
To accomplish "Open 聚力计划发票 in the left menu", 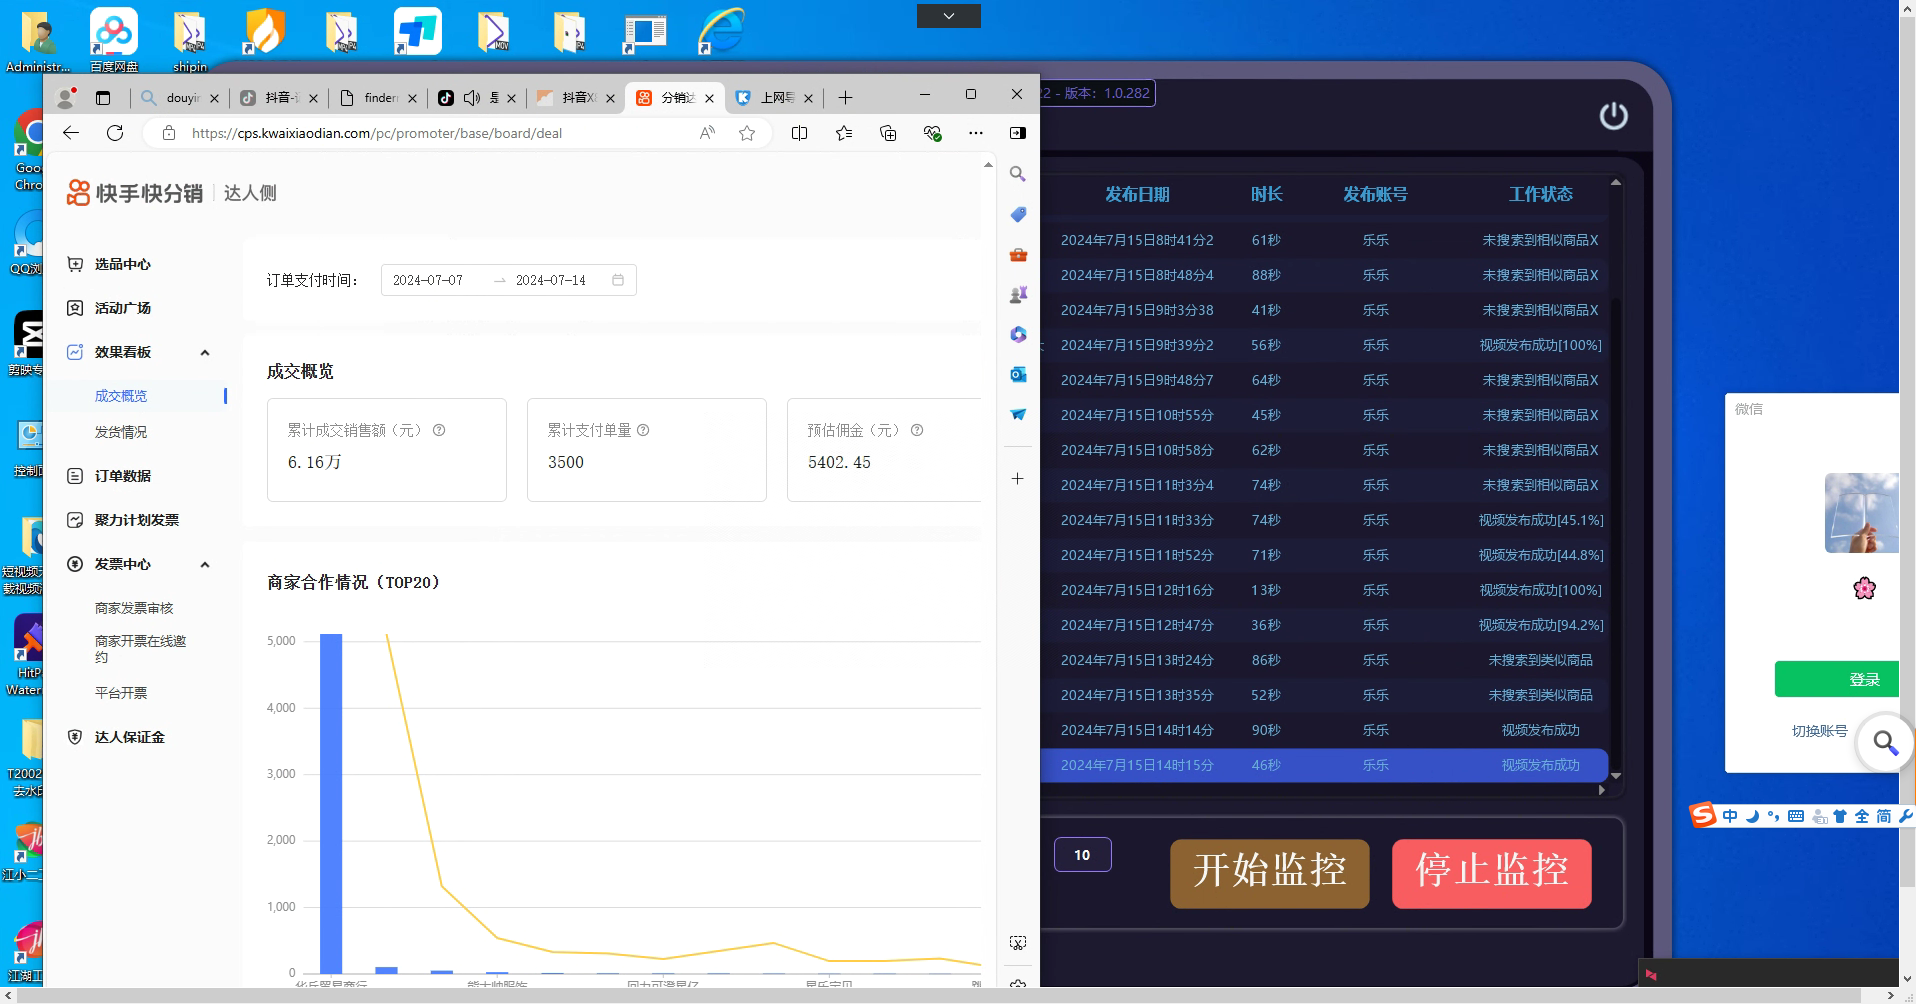I will [137, 520].
